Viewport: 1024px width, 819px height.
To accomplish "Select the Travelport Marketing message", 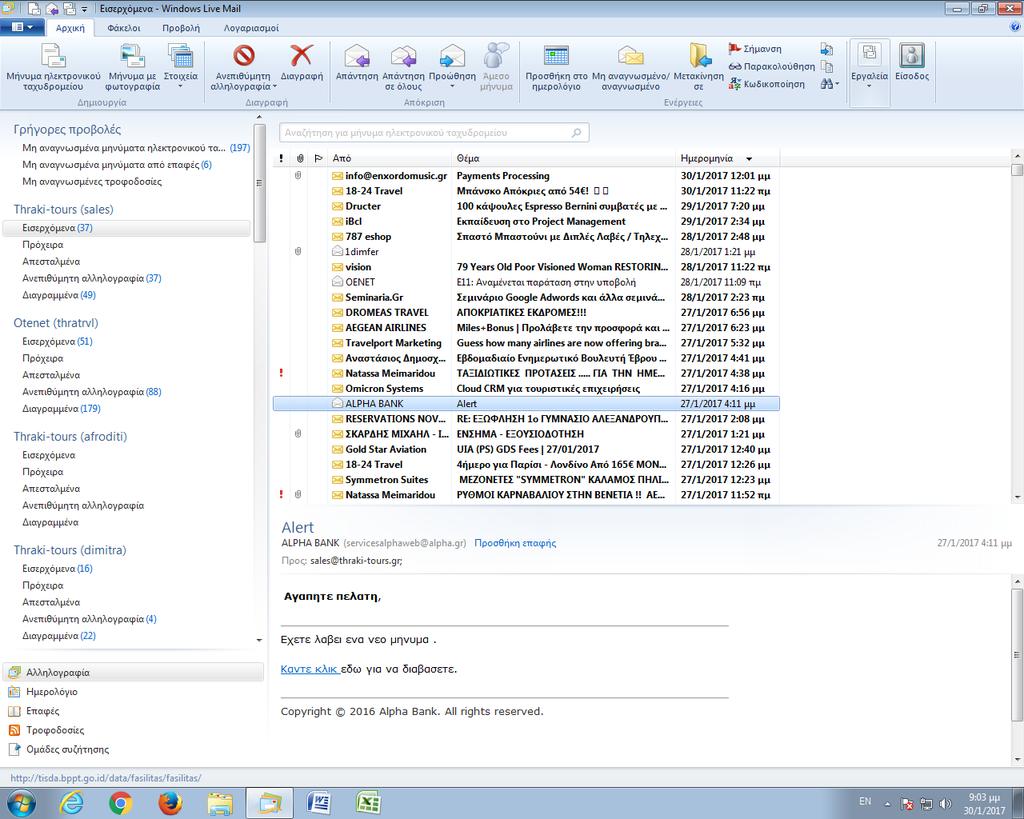I will tap(526, 343).
